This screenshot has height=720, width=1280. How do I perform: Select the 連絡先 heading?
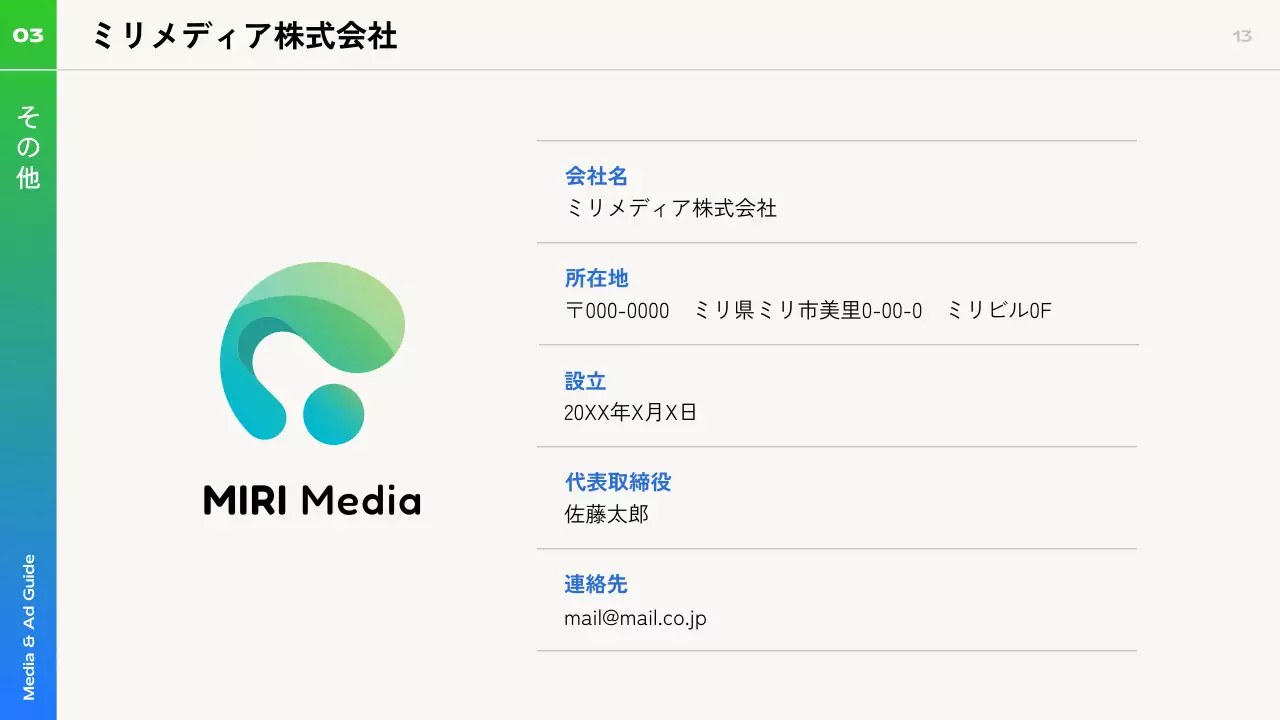(x=596, y=585)
